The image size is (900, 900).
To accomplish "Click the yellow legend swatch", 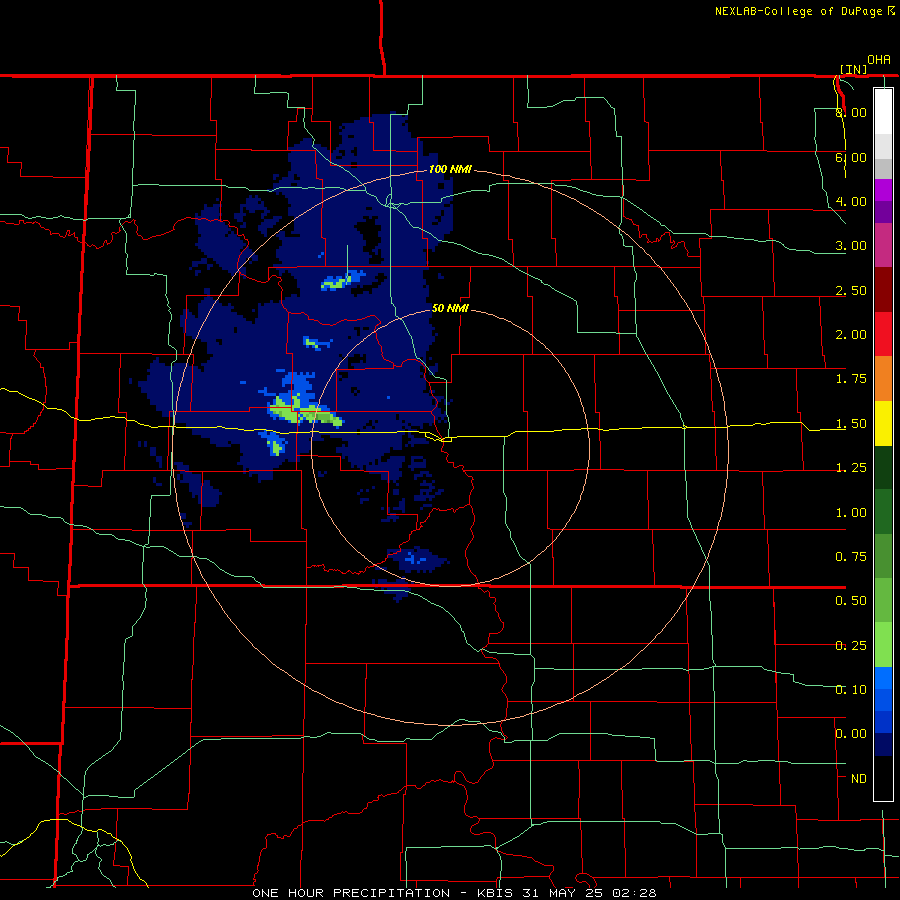I will click(883, 423).
